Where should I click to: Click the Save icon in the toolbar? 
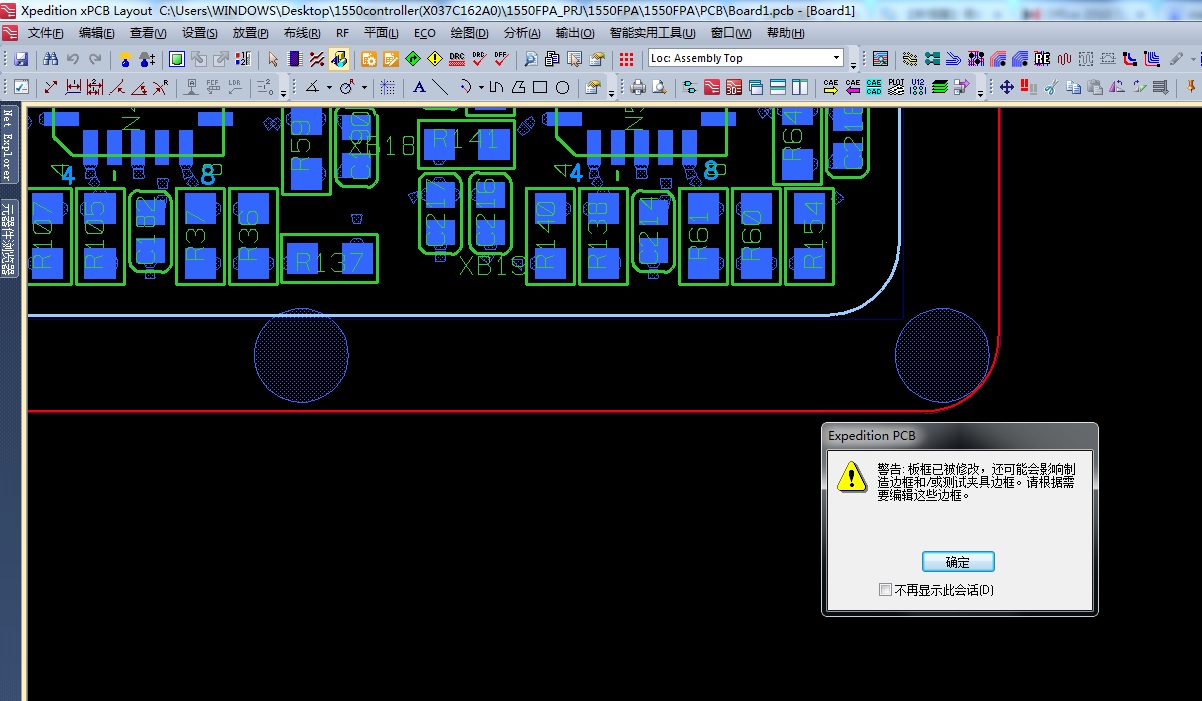pyautogui.click(x=20, y=59)
